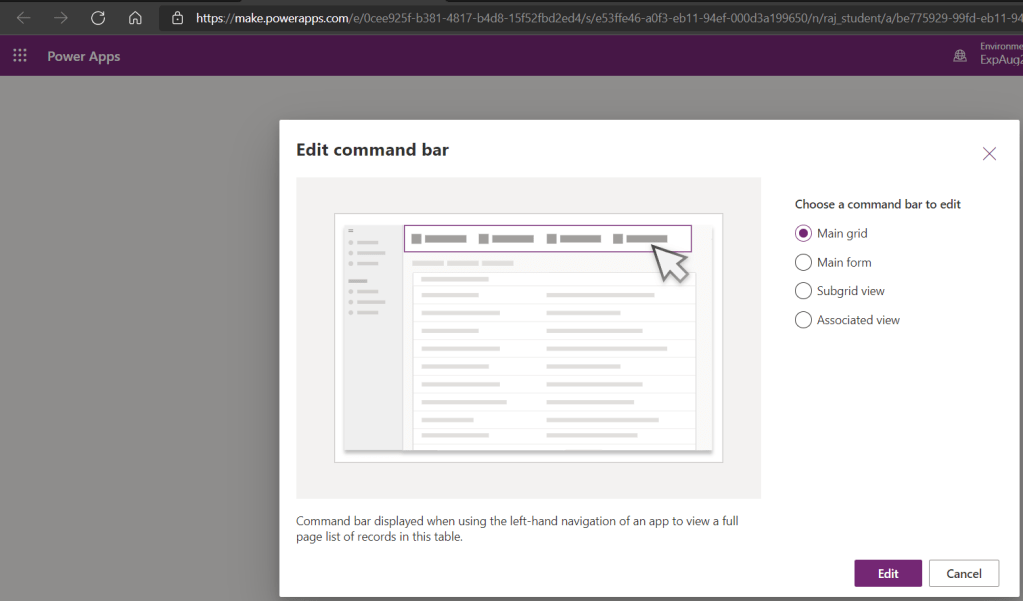The image size is (1023, 601).
Task: Click the "Edit command bar" dialog heading
Action: click(372, 150)
